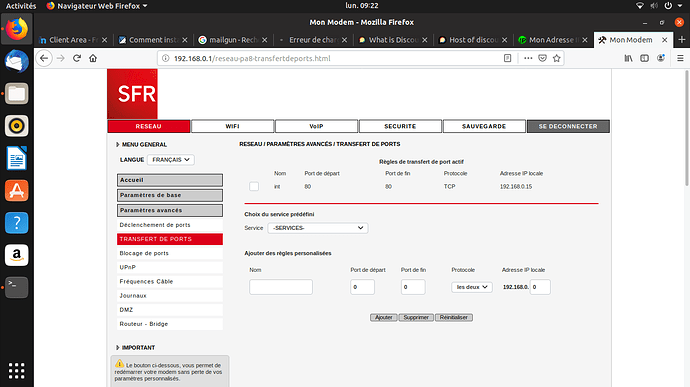Open Accueil in the side menu
The height and width of the screenshot is (387, 690).
(170, 180)
